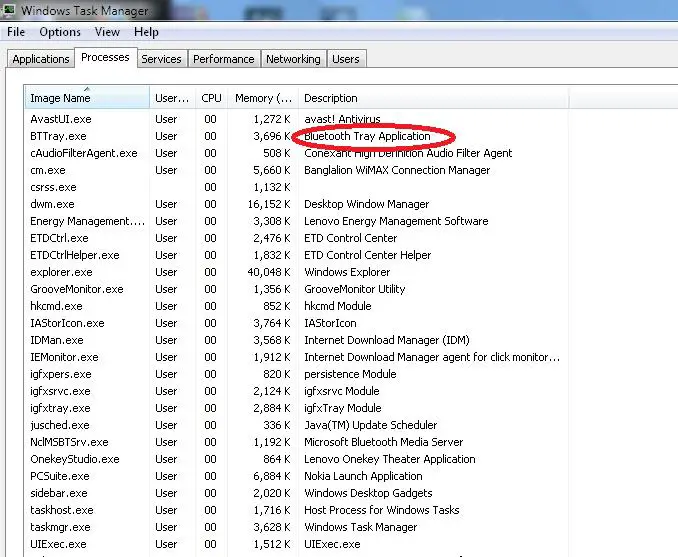This screenshot has height=557, width=678.
Task: Switch to the Services tab
Action: click(x=161, y=59)
